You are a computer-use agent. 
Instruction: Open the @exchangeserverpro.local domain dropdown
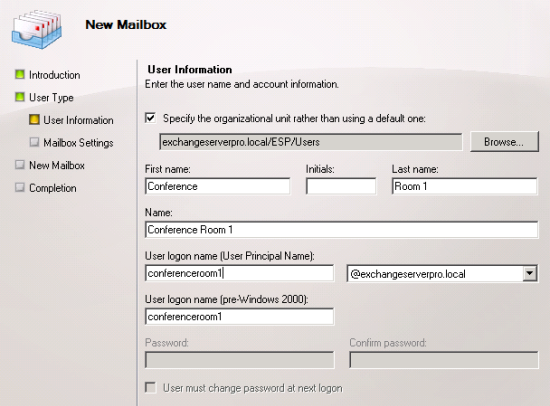(x=530, y=273)
